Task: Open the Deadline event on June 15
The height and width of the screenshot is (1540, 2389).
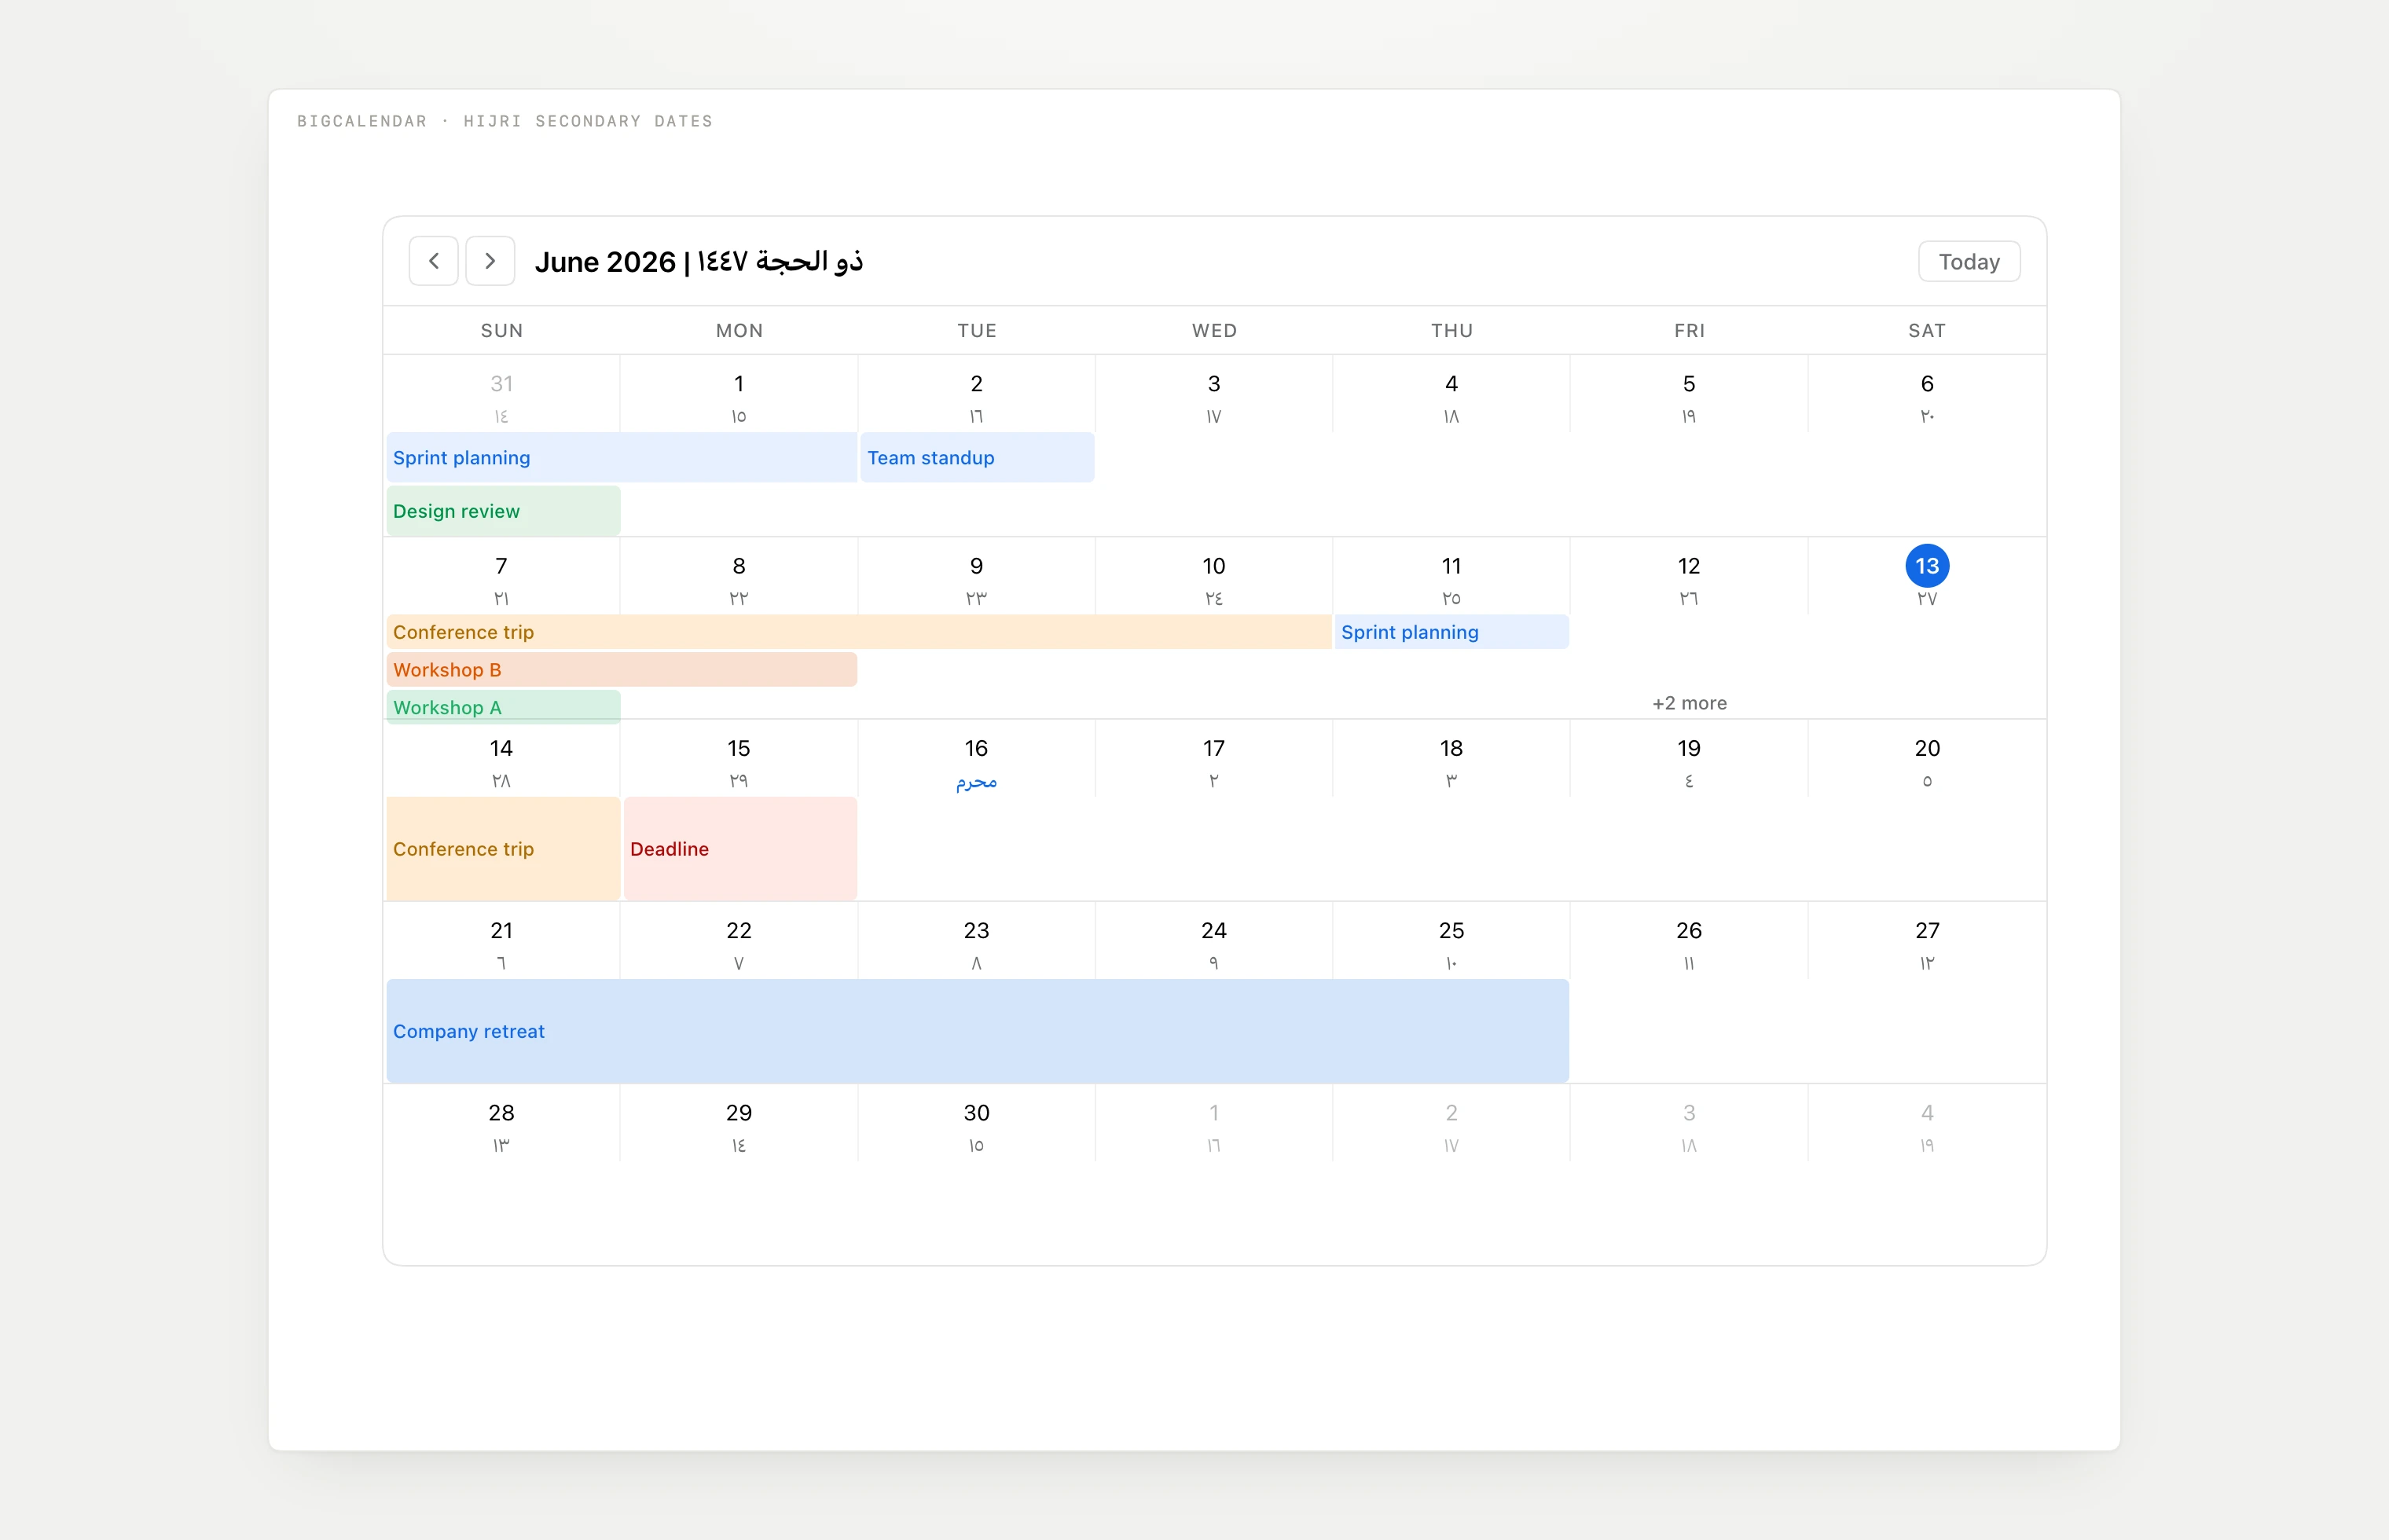Action: 740,849
